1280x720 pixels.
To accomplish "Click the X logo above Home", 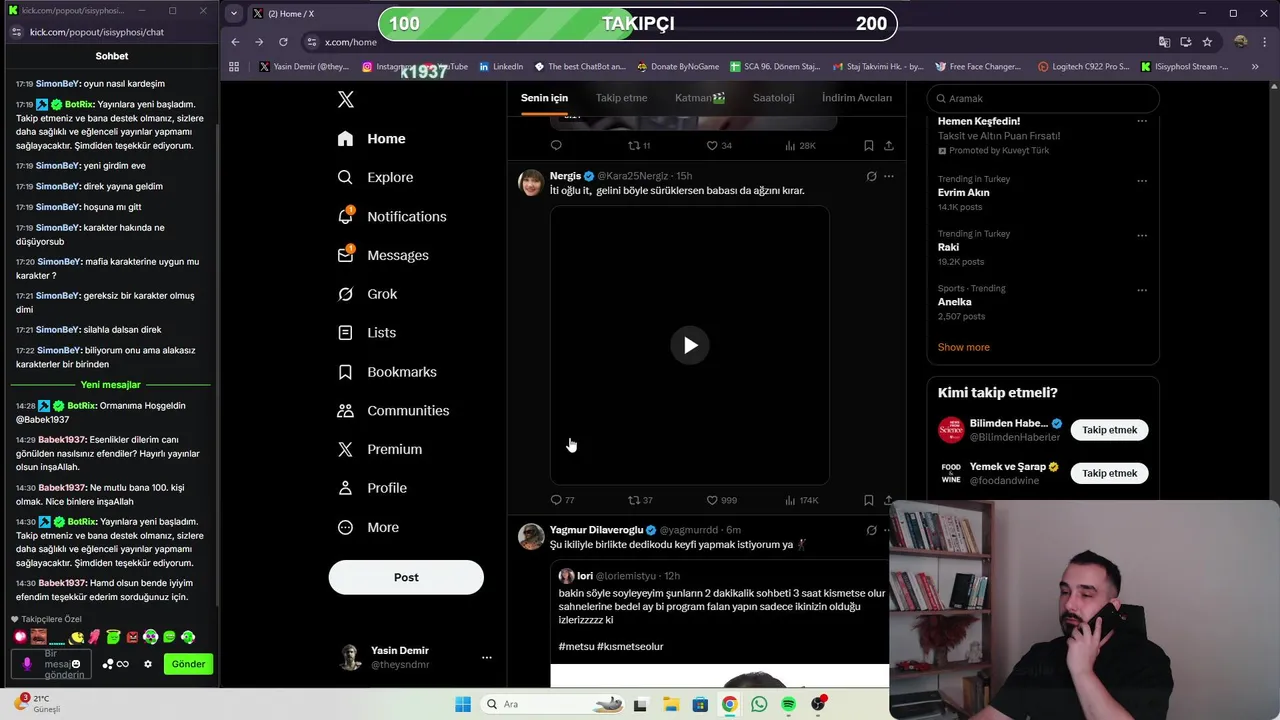I will pyautogui.click(x=346, y=99).
